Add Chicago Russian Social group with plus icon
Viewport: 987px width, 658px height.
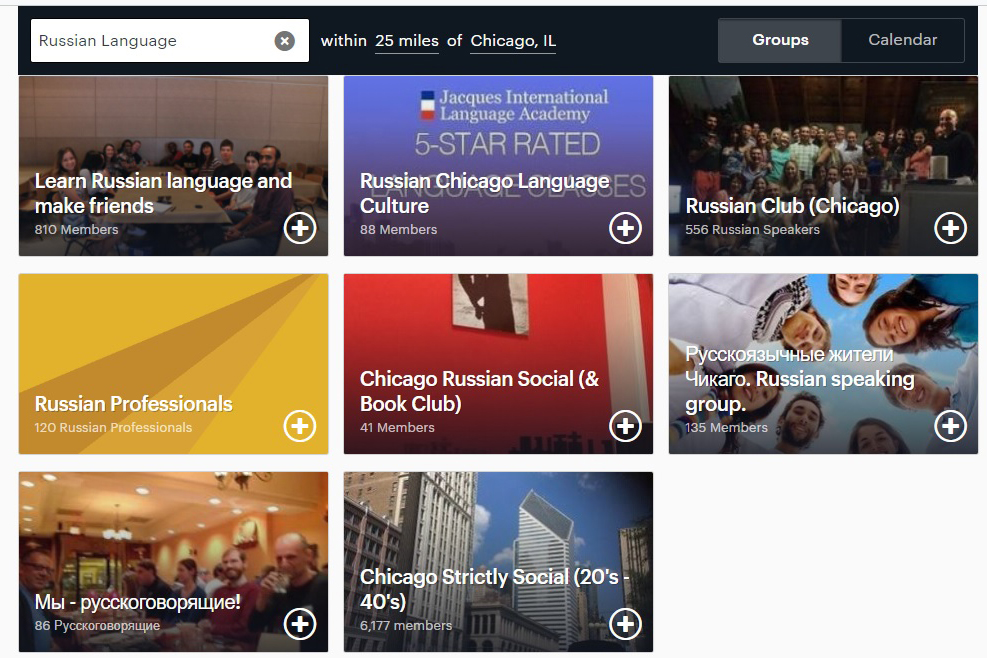pyautogui.click(x=625, y=426)
